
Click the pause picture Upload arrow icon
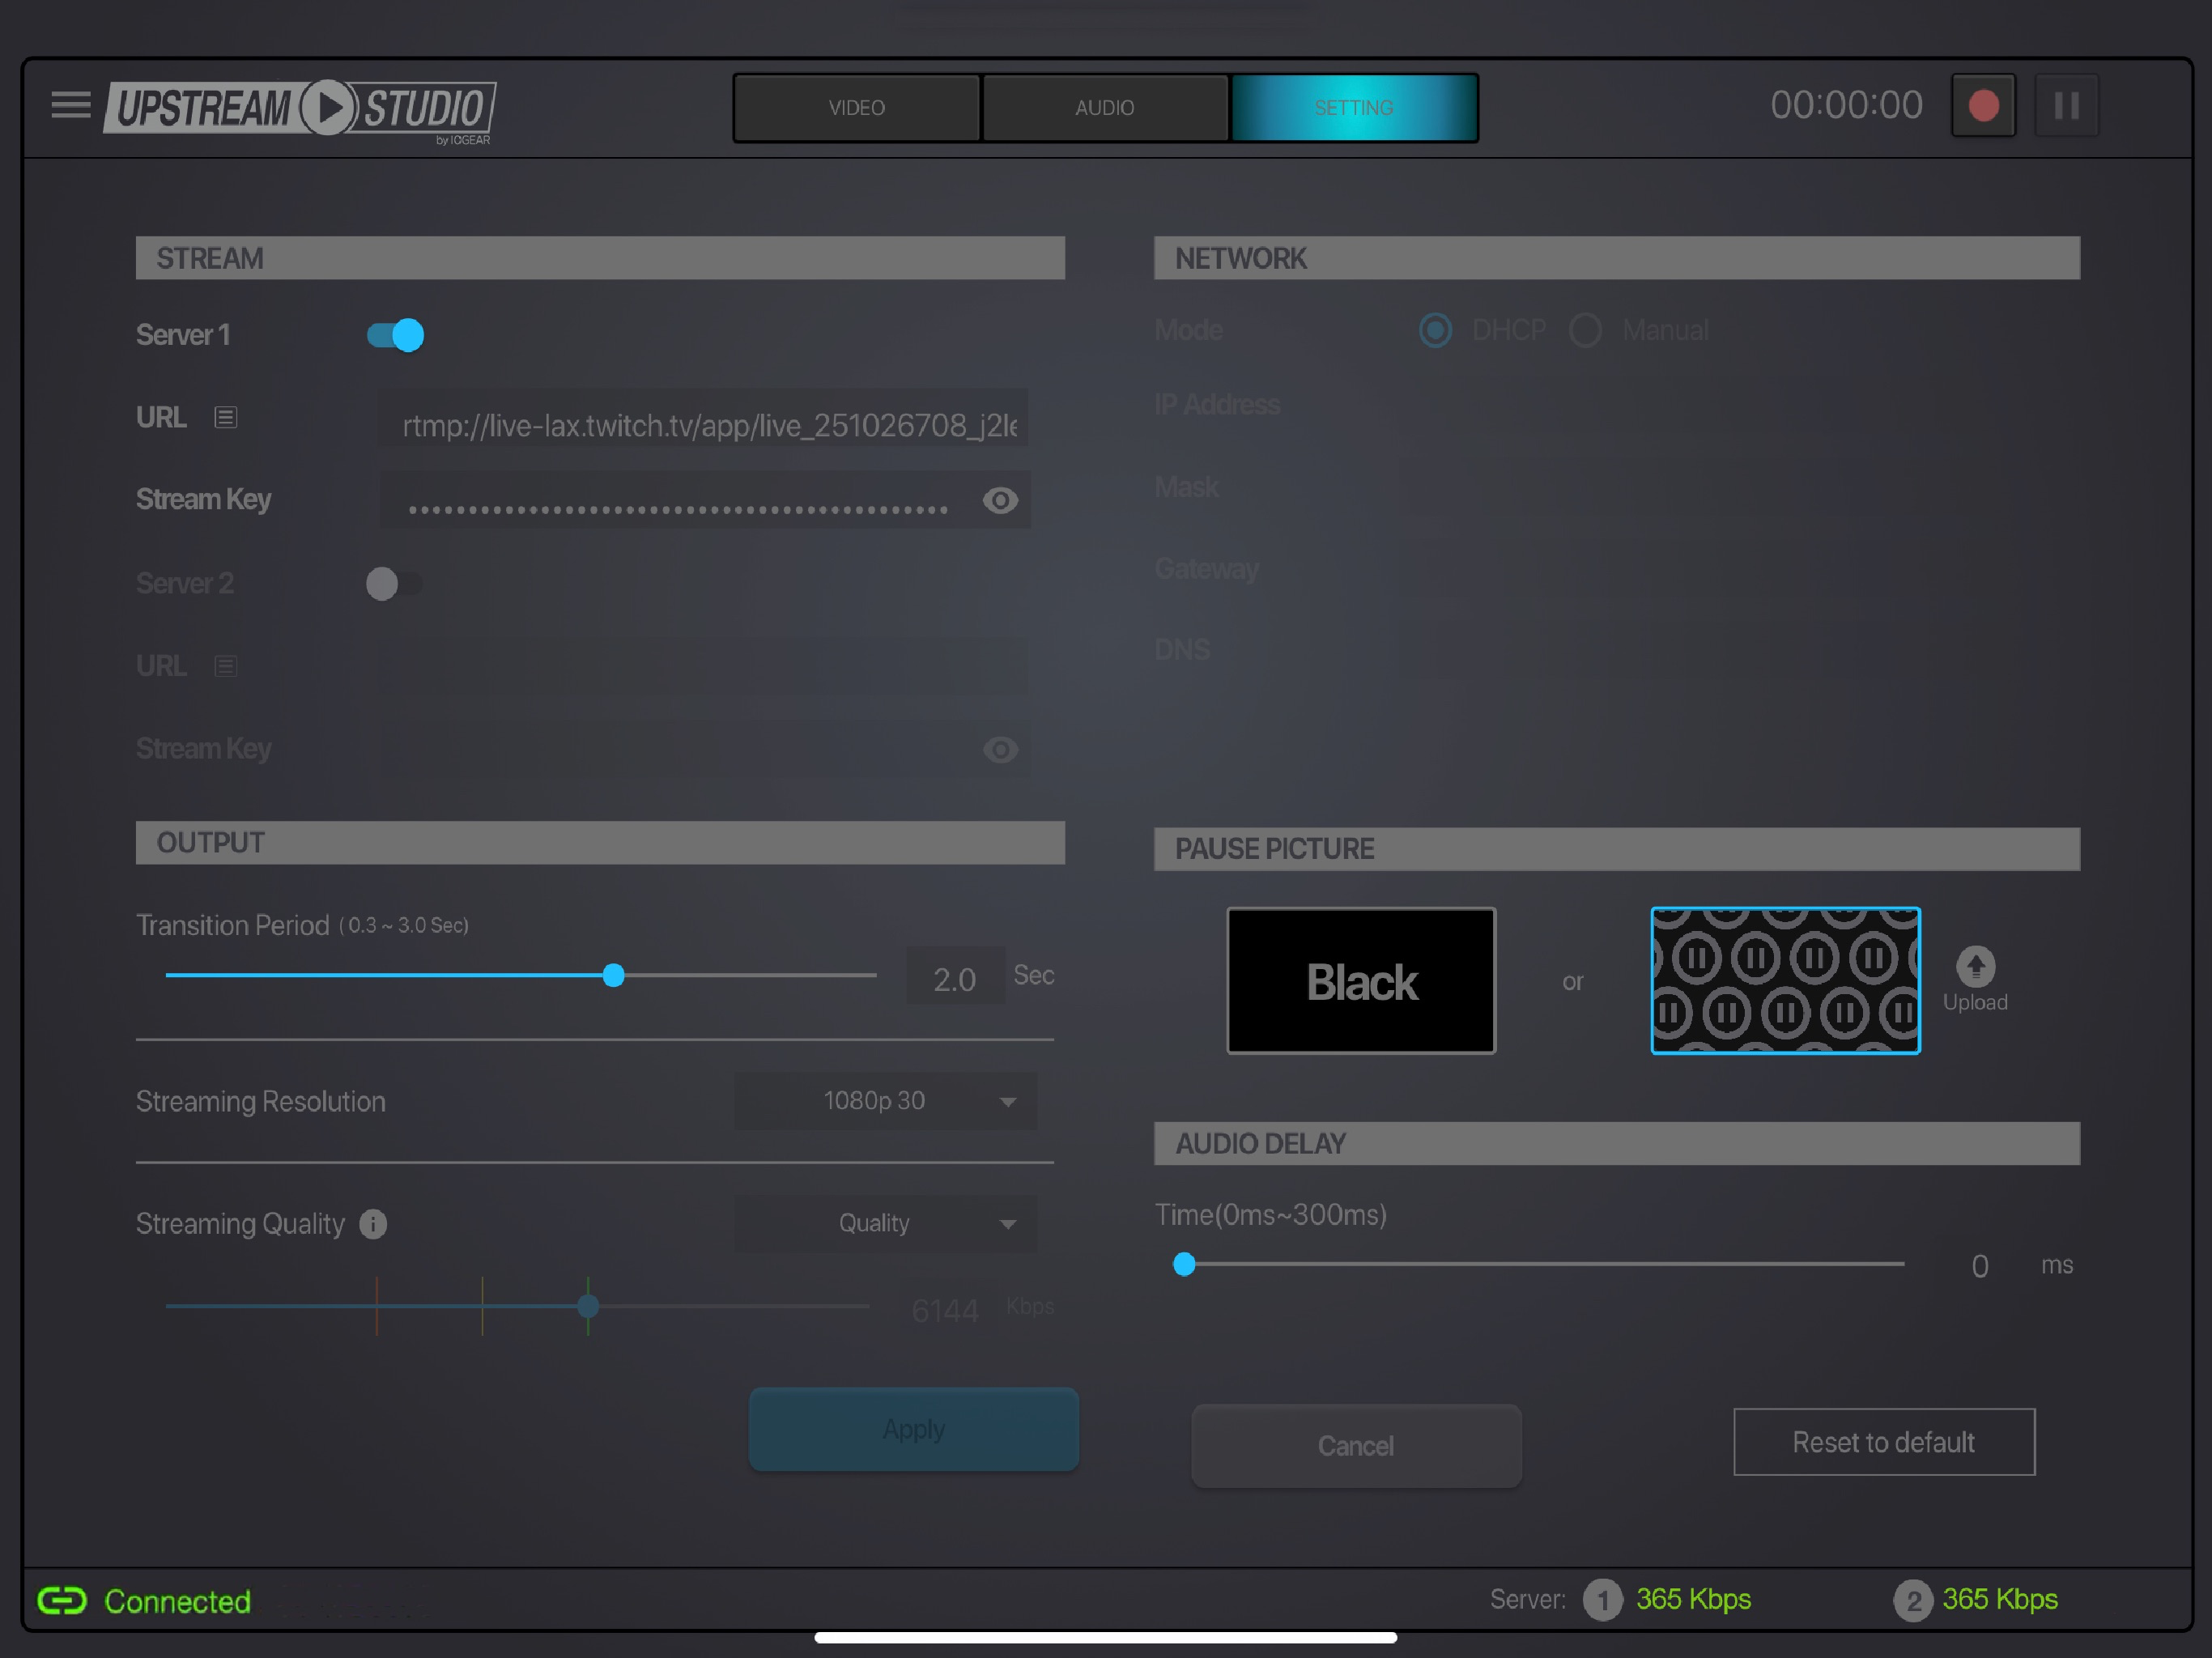click(1975, 966)
